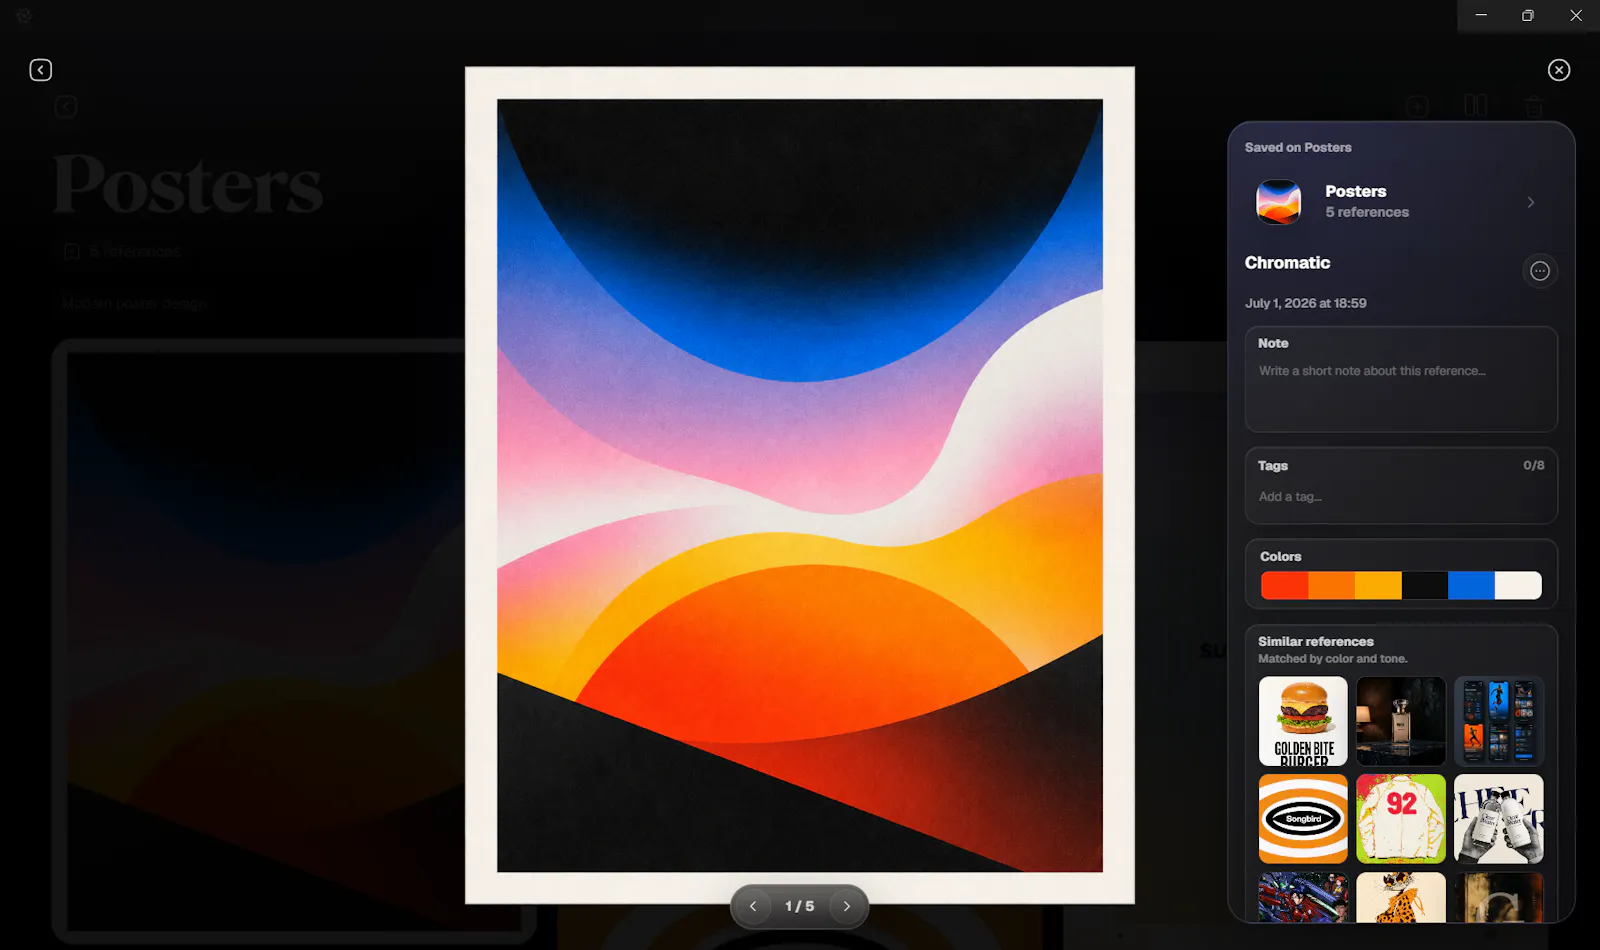The width and height of the screenshot is (1600, 950).
Task: Click the Note text field
Action: pyautogui.click(x=1401, y=380)
